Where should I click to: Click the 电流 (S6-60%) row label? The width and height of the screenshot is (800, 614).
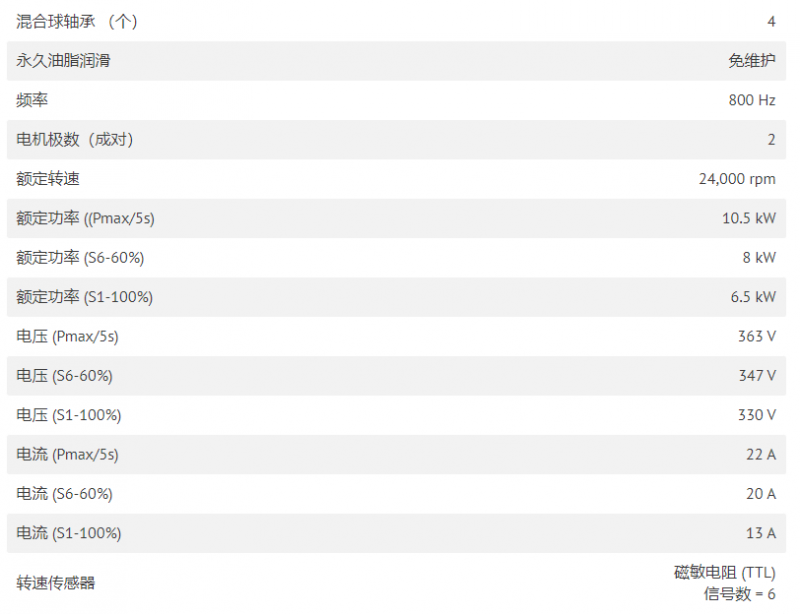(x=64, y=494)
